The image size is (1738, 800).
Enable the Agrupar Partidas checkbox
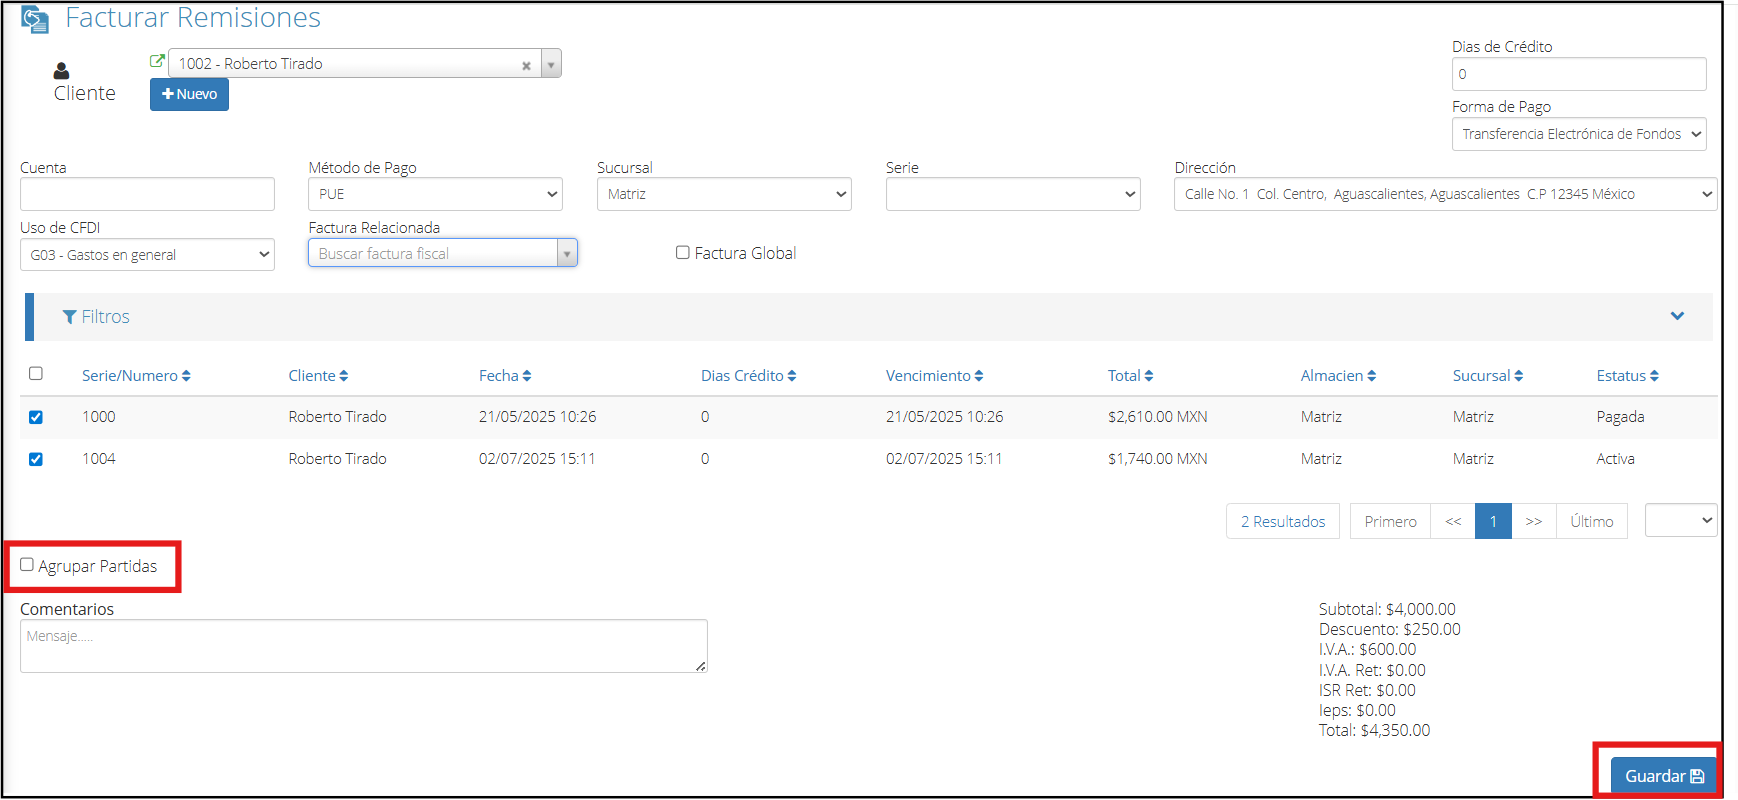27,565
